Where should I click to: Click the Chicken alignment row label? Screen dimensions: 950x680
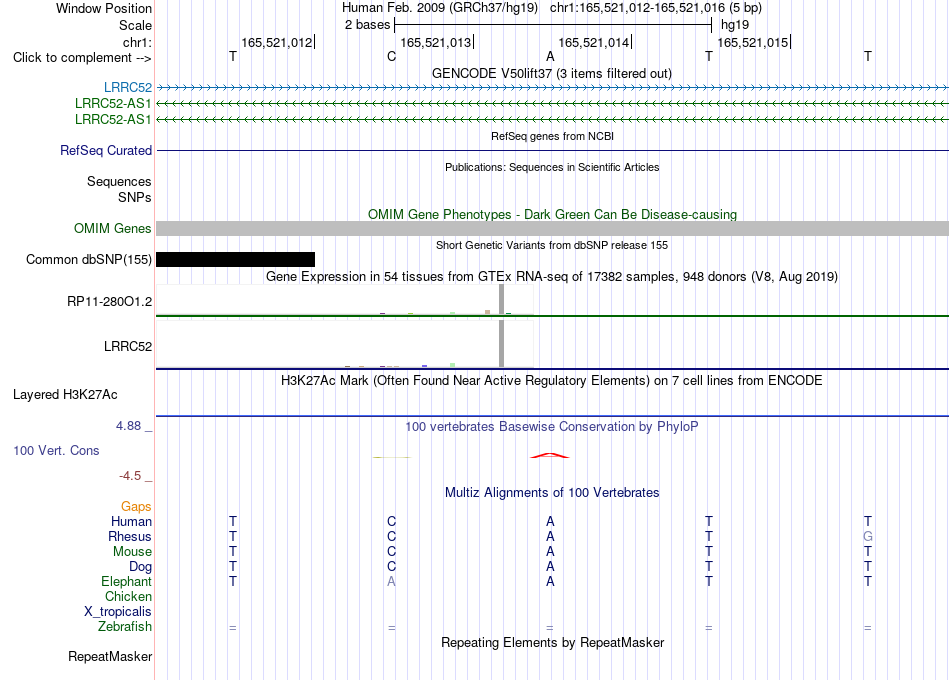(x=128, y=596)
